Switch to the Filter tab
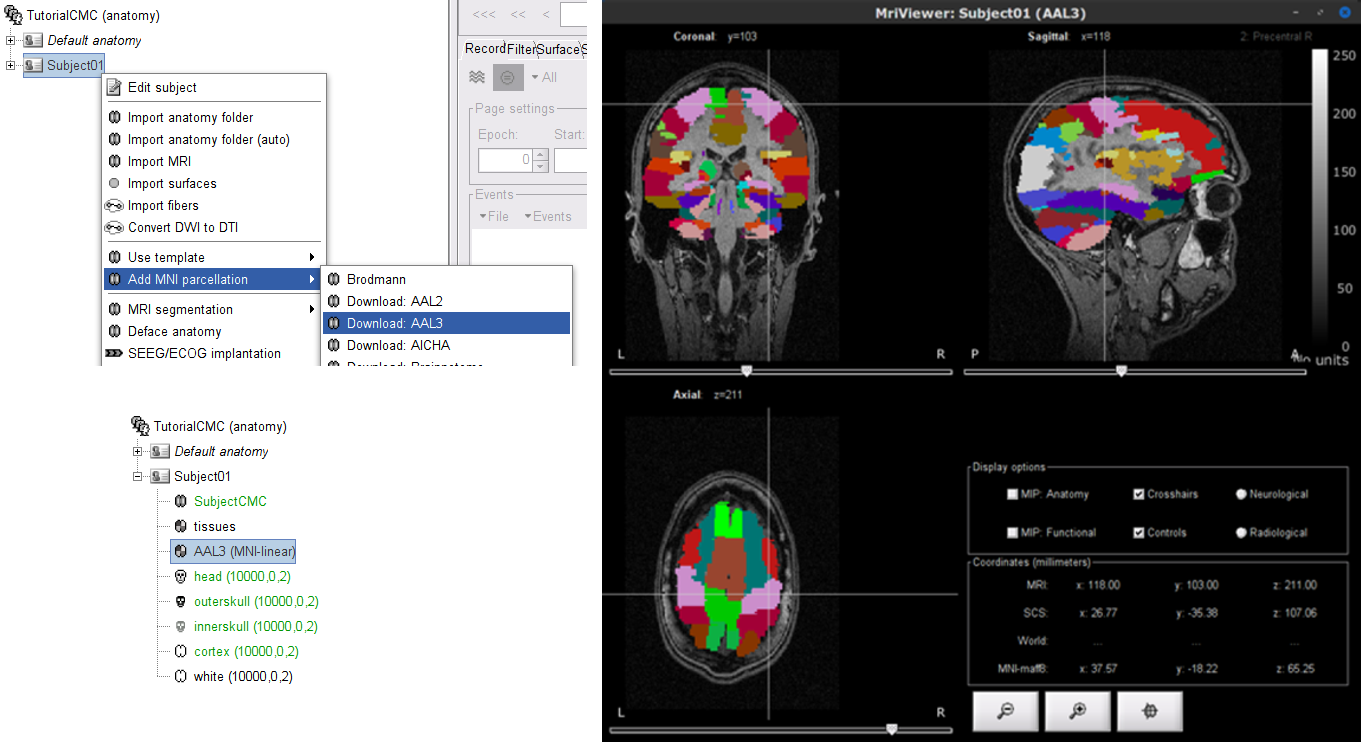The image size is (1361, 742). 521,49
